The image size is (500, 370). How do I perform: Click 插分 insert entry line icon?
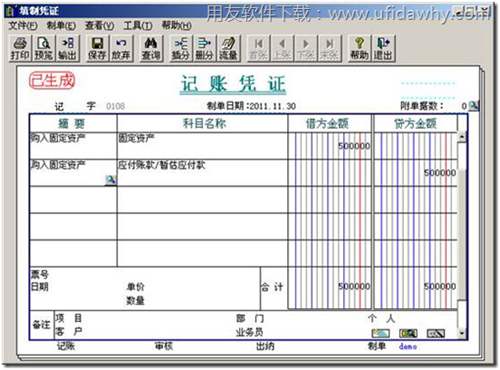point(180,49)
